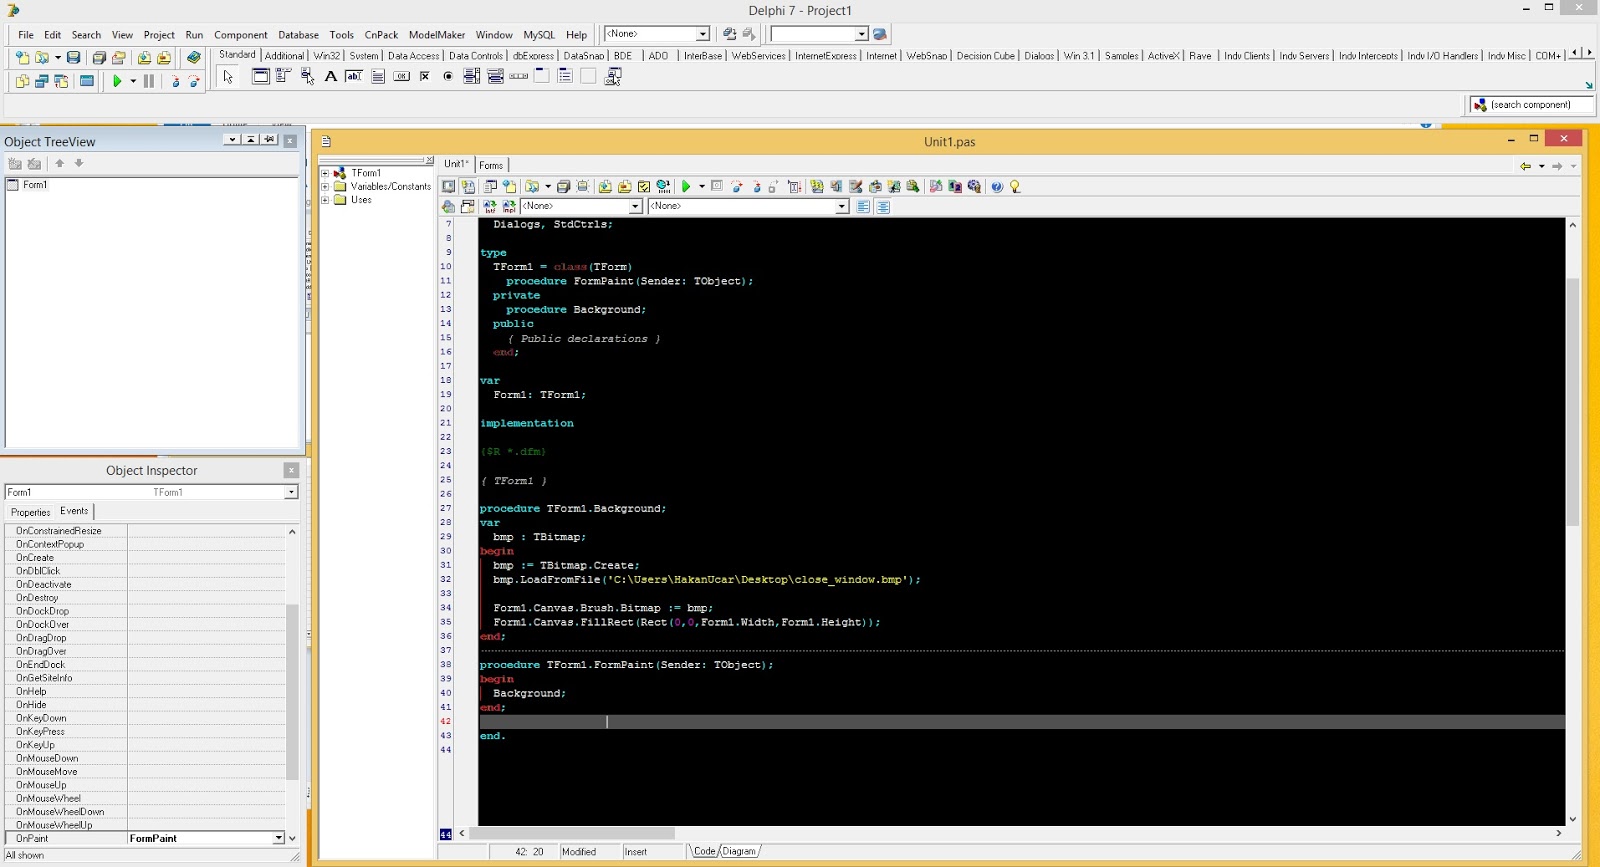Select the Frames component in the palette

pyautogui.click(x=260, y=76)
